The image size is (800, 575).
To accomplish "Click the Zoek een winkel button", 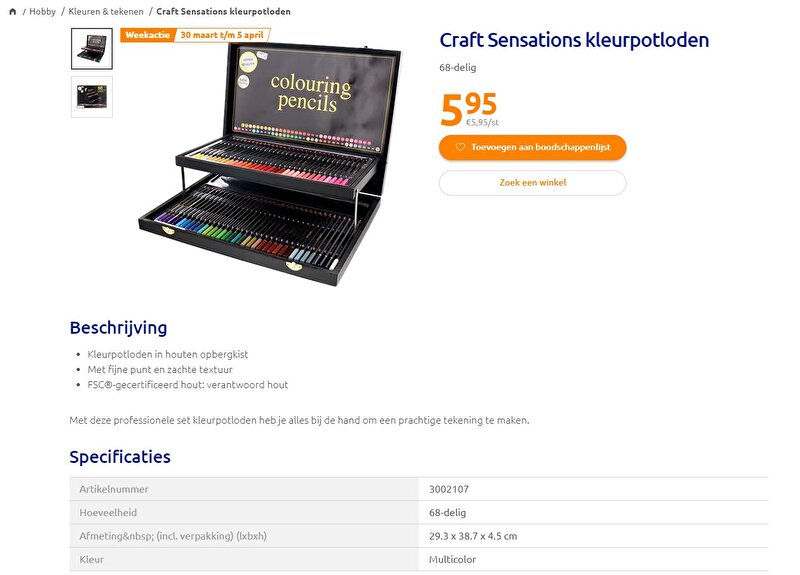I will 532,183.
